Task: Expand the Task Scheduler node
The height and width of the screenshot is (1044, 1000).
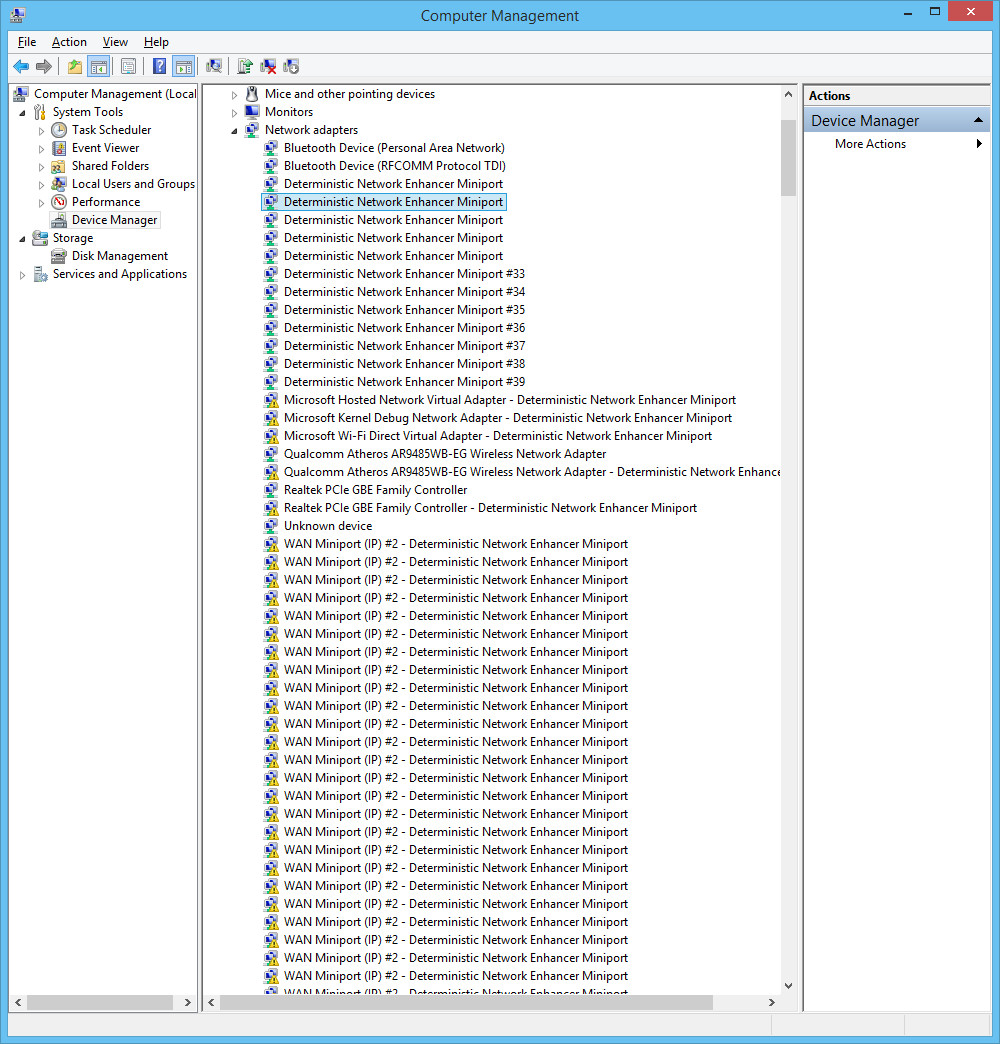Action: pyautogui.click(x=41, y=130)
